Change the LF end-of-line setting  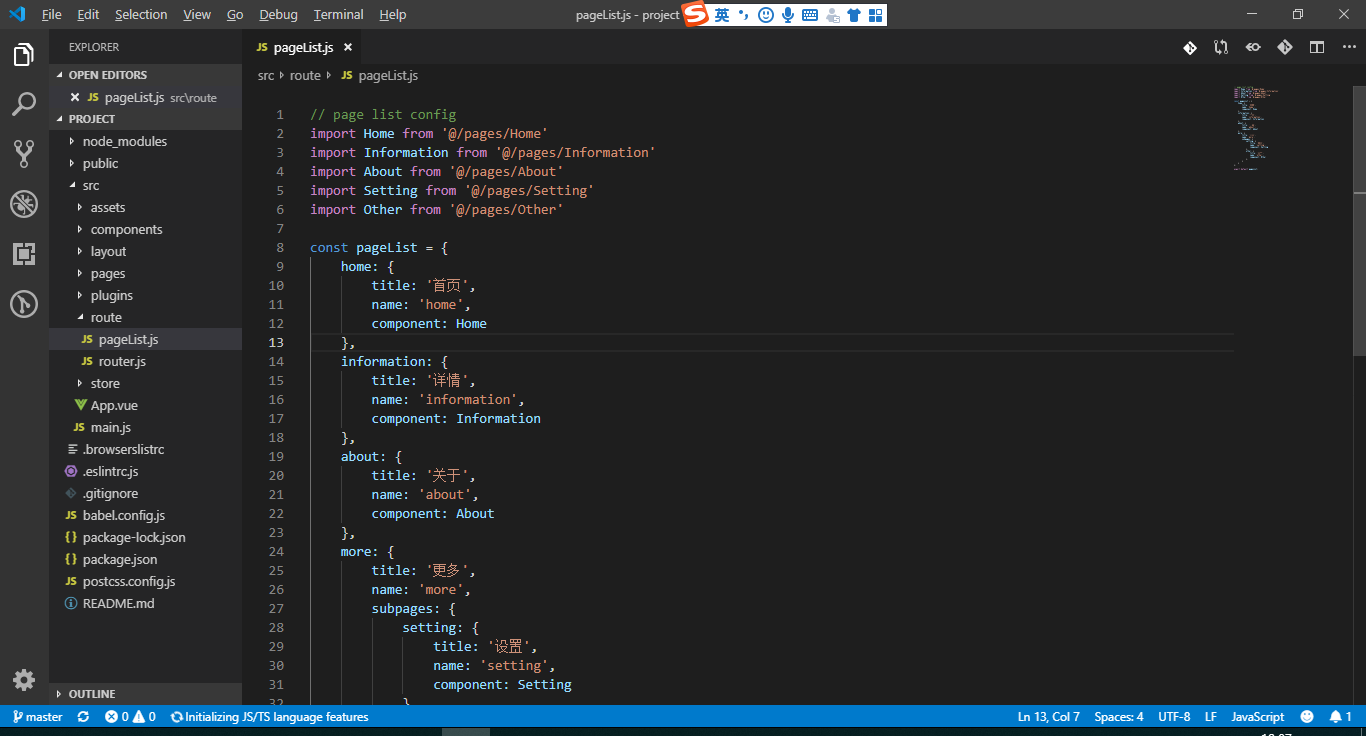(1211, 717)
